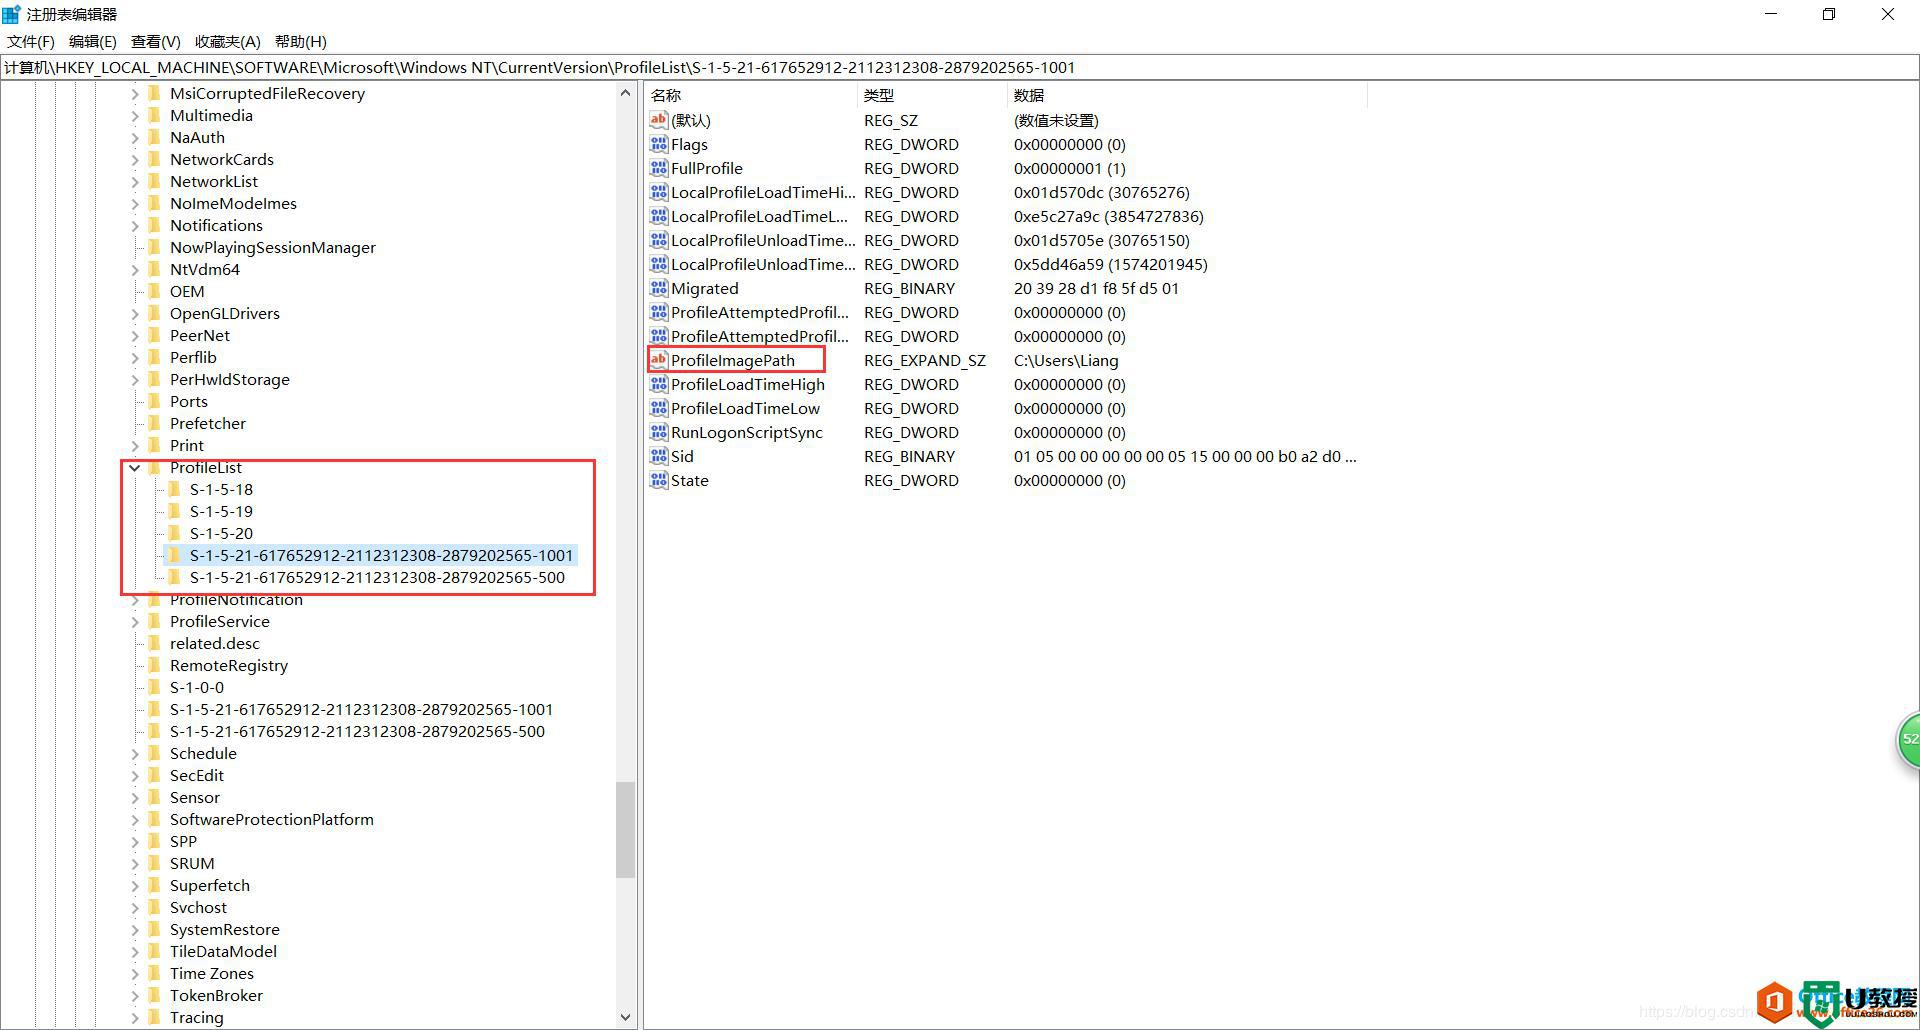Click the folder icon of S-1-5-18
1920x1030 pixels.
[x=174, y=489]
